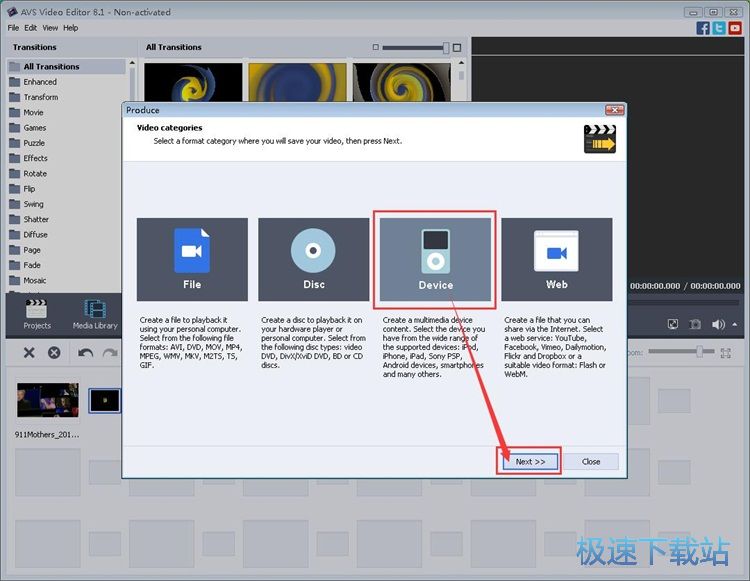Screen dimensions: 750x581
Task: Click the large thumbnail size icon
Action: (457, 47)
